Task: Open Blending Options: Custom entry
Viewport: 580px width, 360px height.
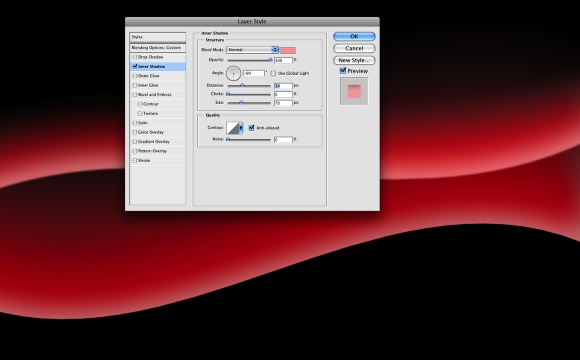Action: coord(158,48)
